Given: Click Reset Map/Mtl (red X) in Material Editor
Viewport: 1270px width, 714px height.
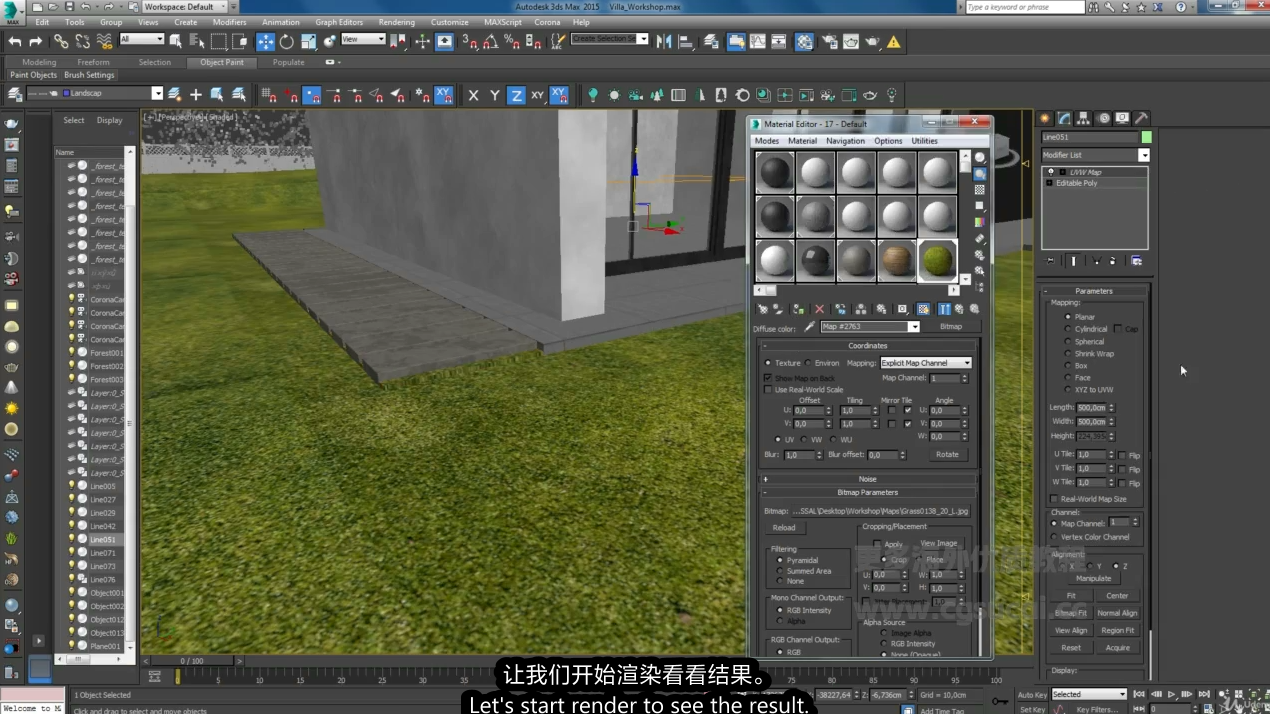Looking at the screenshot, I should [x=820, y=310].
